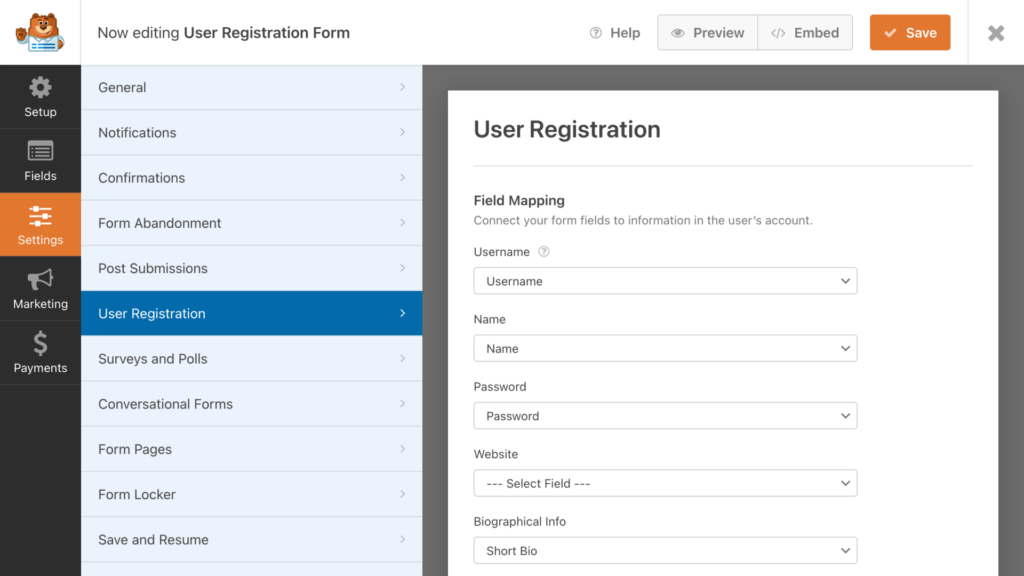Open the Username field mapping dropdown
The height and width of the screenshot is (576, 1024).
click(665, 280)
